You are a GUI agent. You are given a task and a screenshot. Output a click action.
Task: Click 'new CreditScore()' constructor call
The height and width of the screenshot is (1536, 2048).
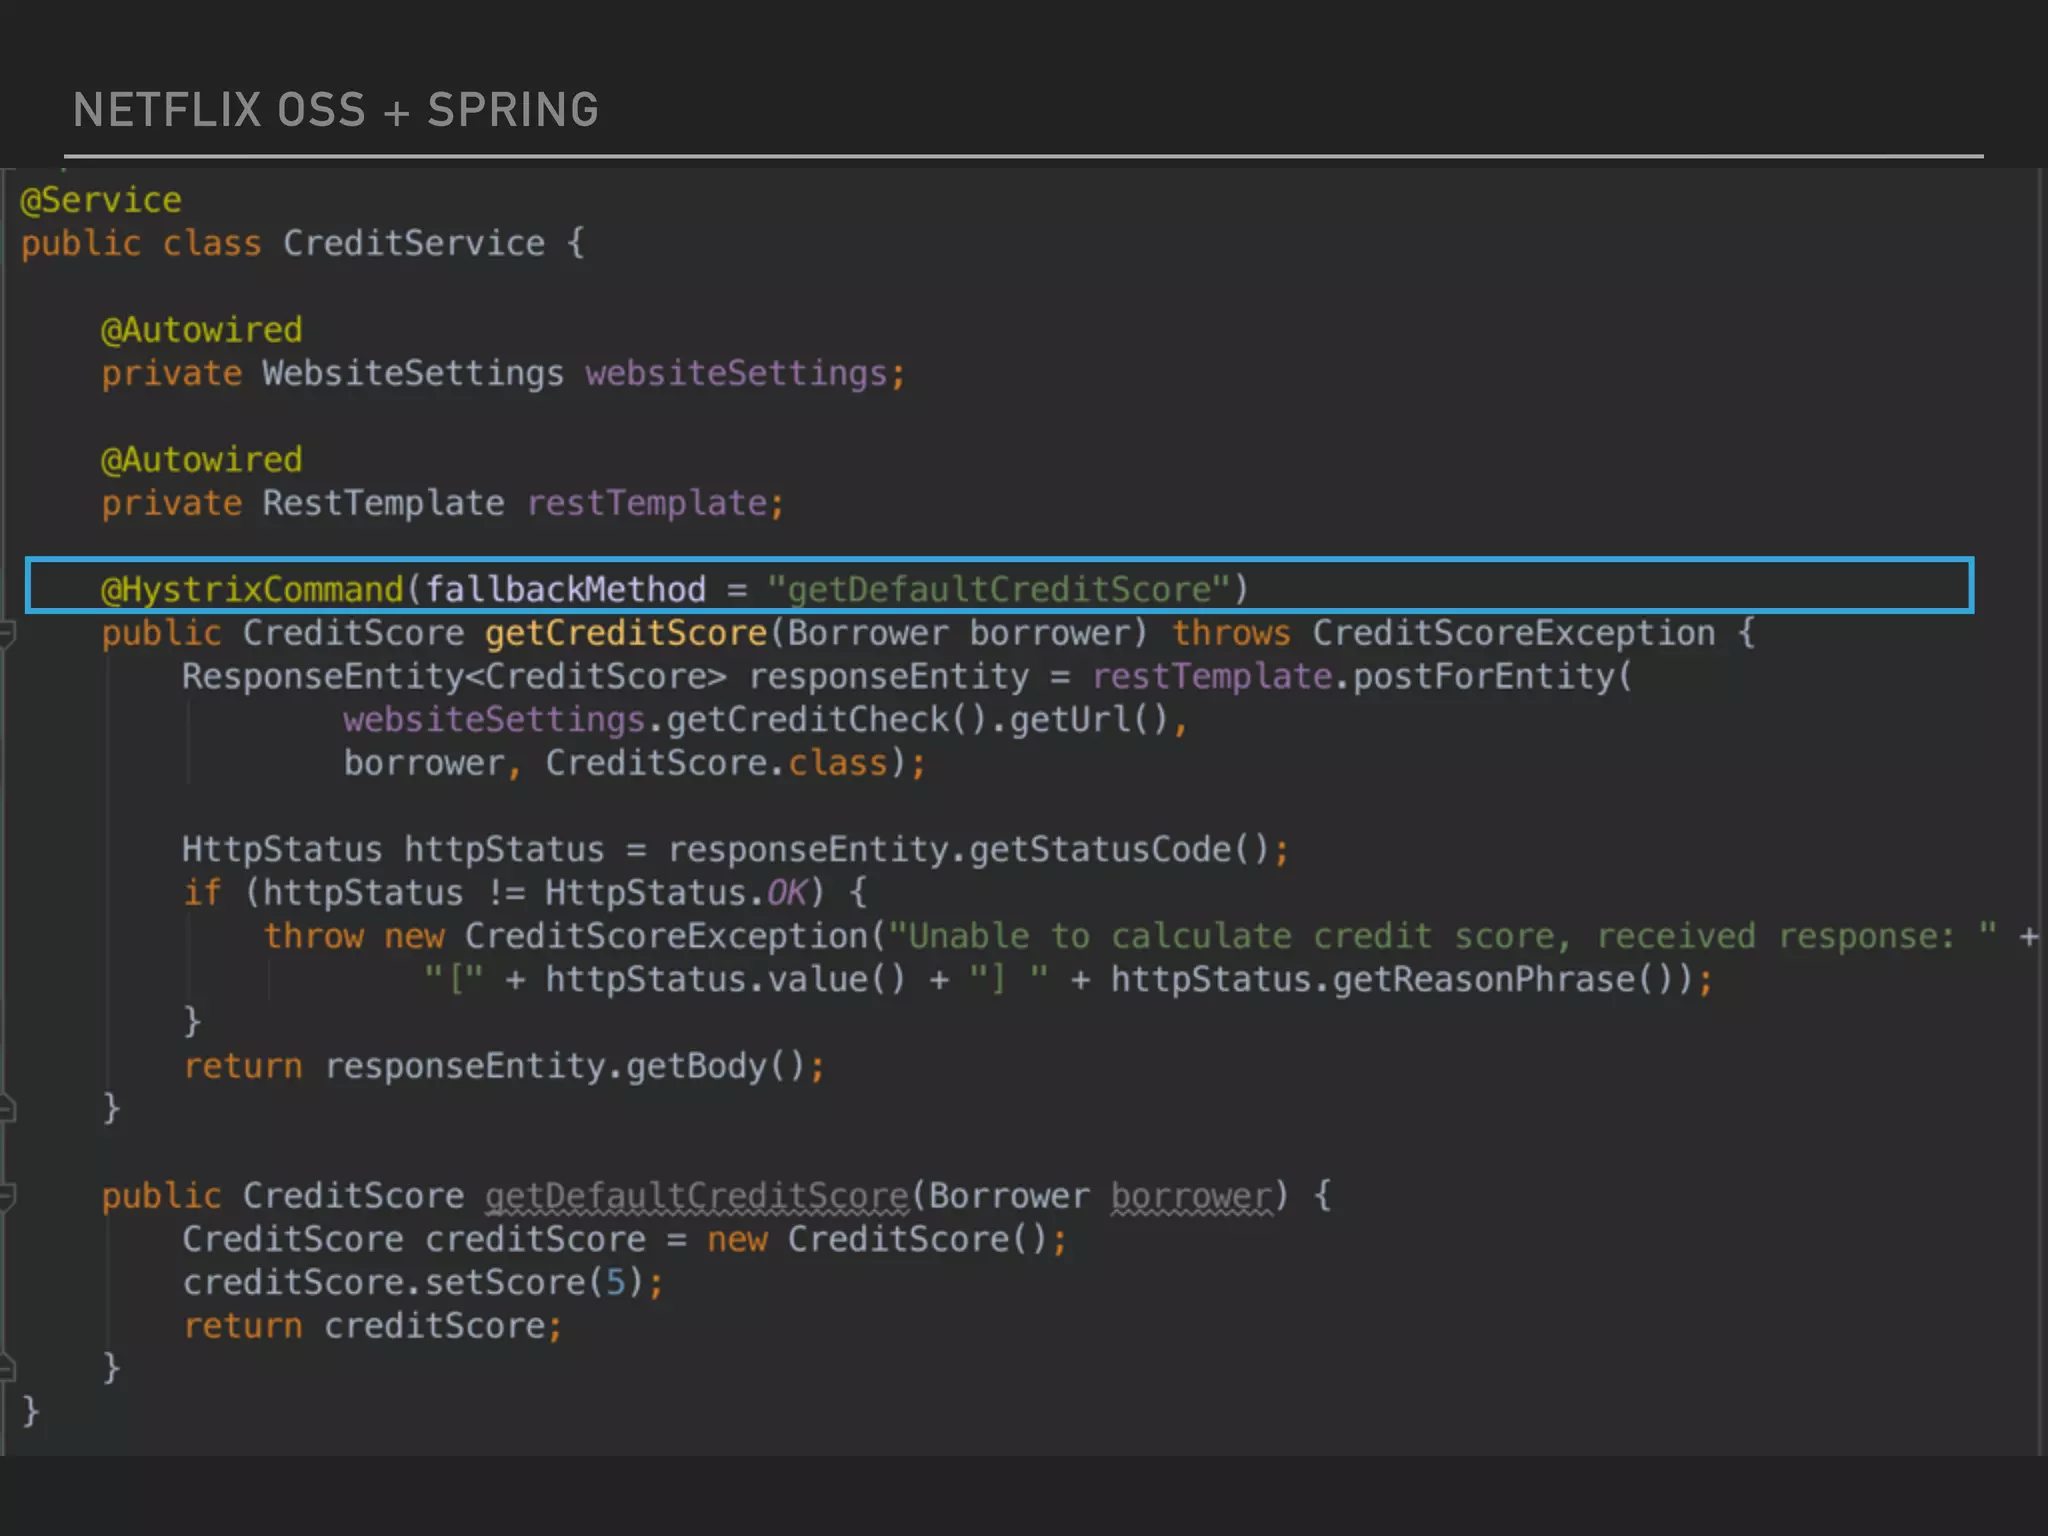877,1240
